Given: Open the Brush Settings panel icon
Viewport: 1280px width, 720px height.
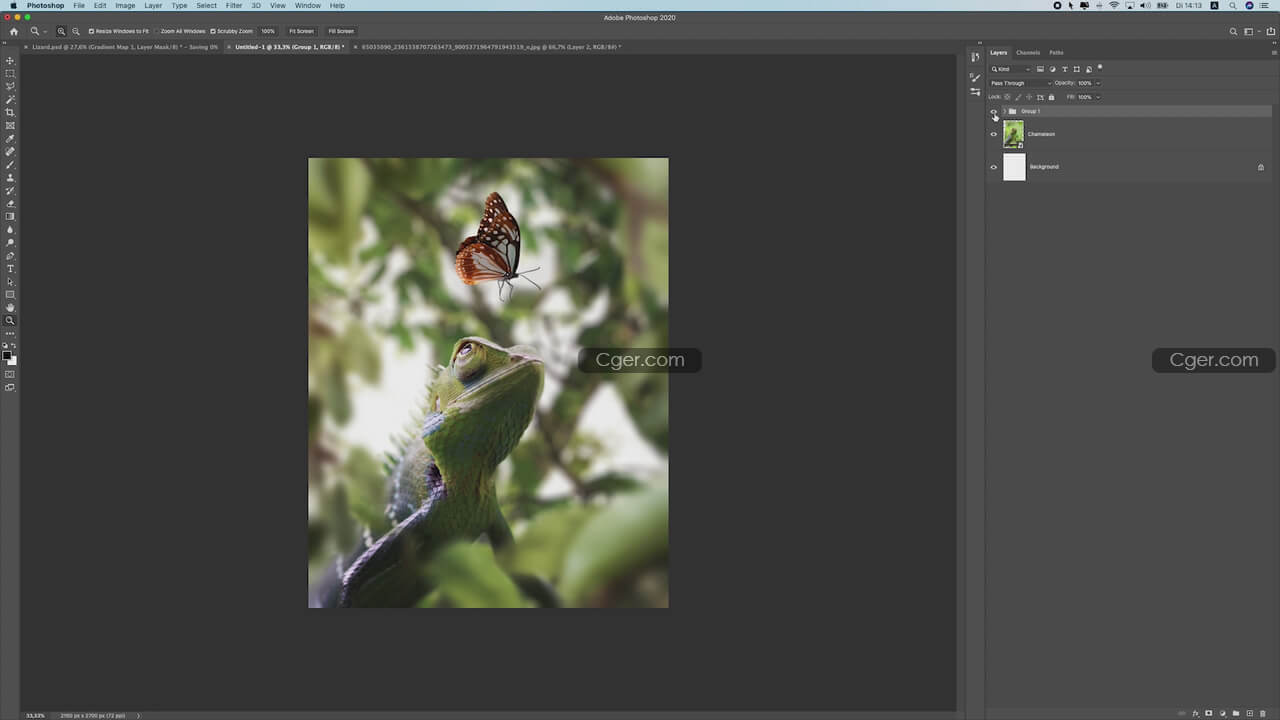Looking at the screenshot, I should pyautogui.click(x=975, y=76).
